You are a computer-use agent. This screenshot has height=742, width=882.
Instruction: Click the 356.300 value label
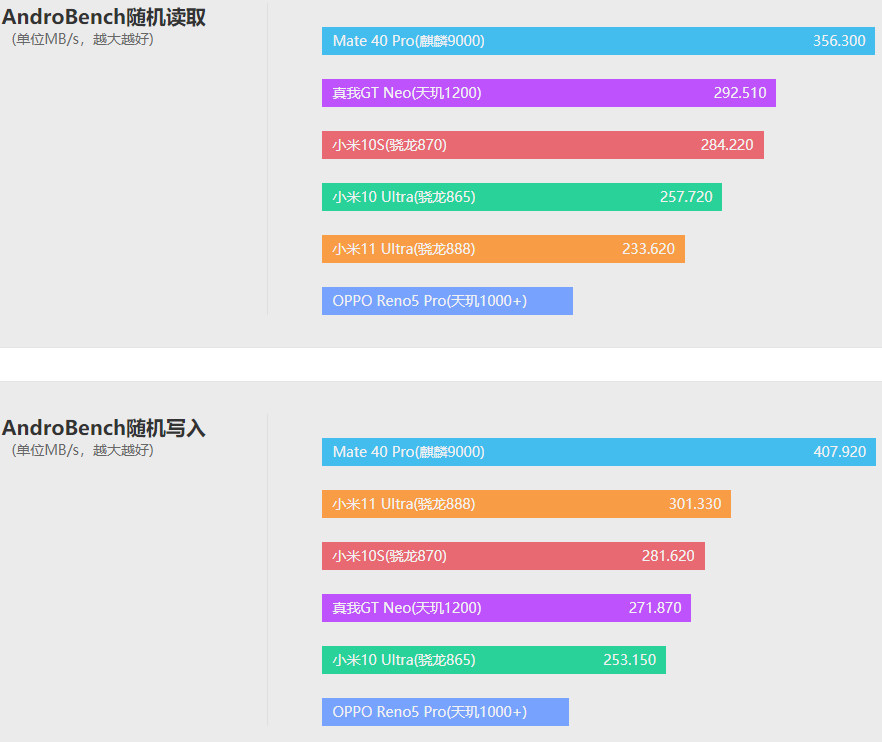[x=839, y=41]
